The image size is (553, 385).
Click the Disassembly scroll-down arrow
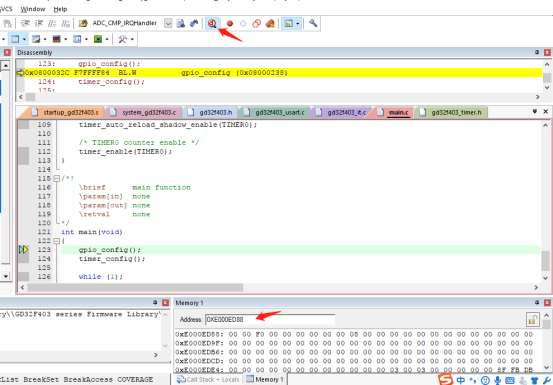547,87
